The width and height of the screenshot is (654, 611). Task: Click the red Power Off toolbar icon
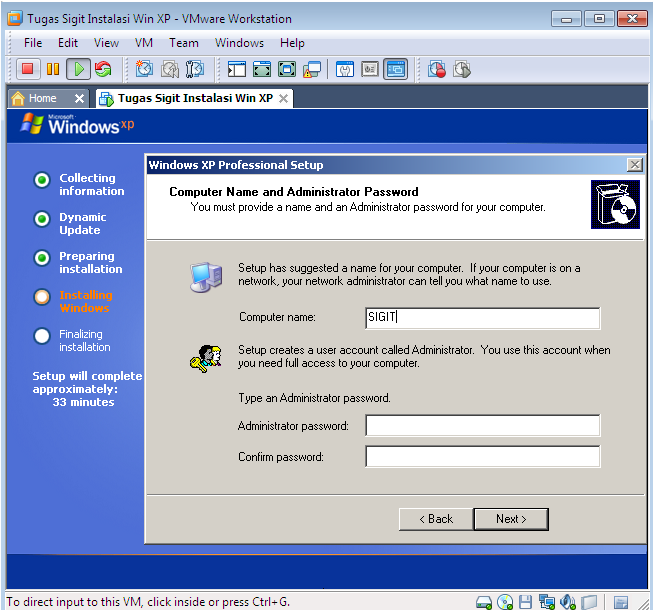(x=28, y=69)
